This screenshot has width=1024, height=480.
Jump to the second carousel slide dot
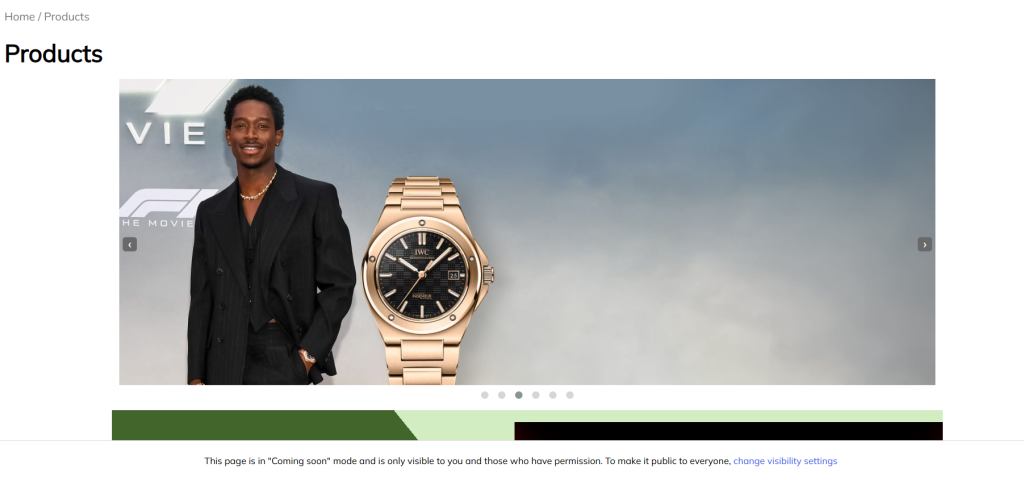pyautogui.click(x=502, y=395)
